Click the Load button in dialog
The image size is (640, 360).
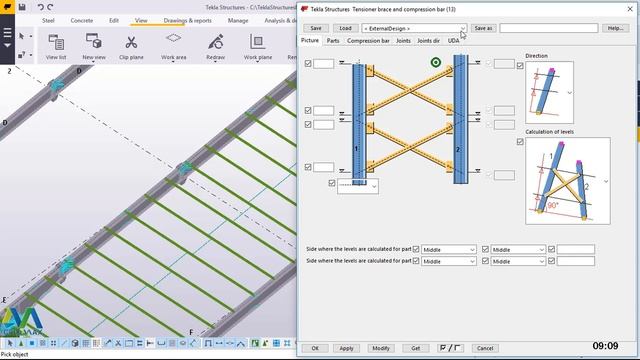[x=345, y=28]
